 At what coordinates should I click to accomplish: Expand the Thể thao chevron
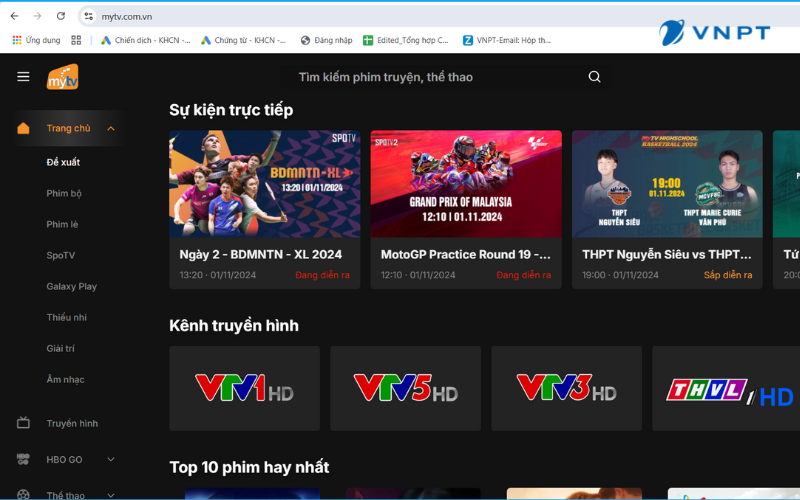111,495
